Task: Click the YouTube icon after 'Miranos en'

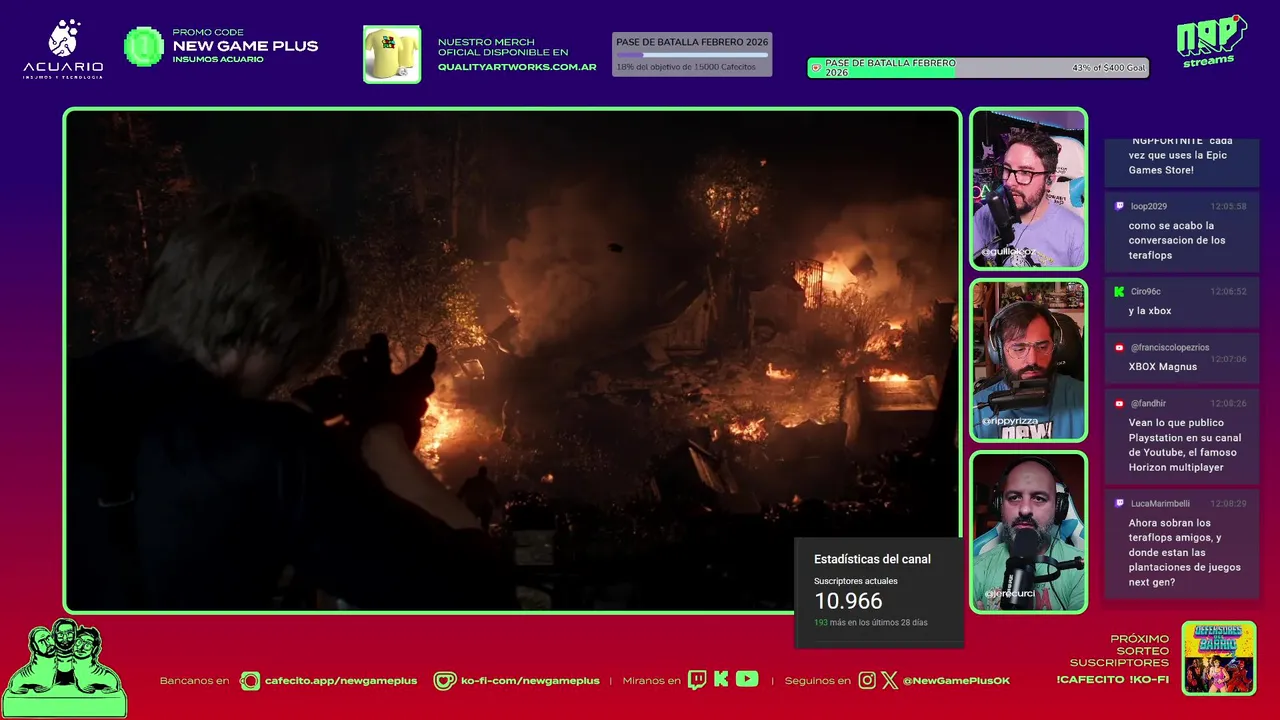Action: (x=747, y=680)
